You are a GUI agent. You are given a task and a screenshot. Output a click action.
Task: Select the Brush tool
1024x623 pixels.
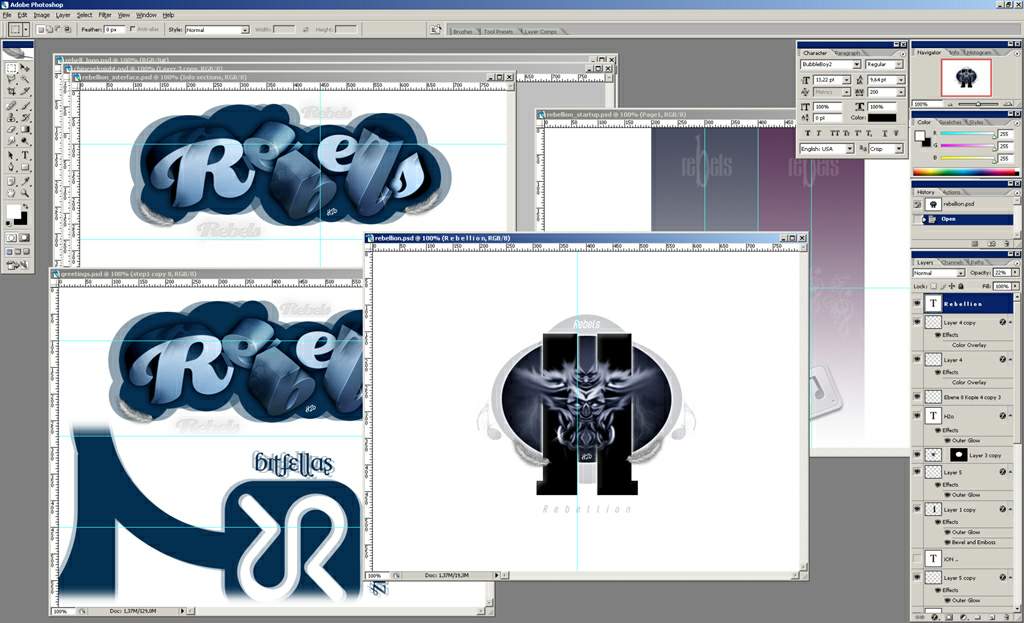point(24,106)
